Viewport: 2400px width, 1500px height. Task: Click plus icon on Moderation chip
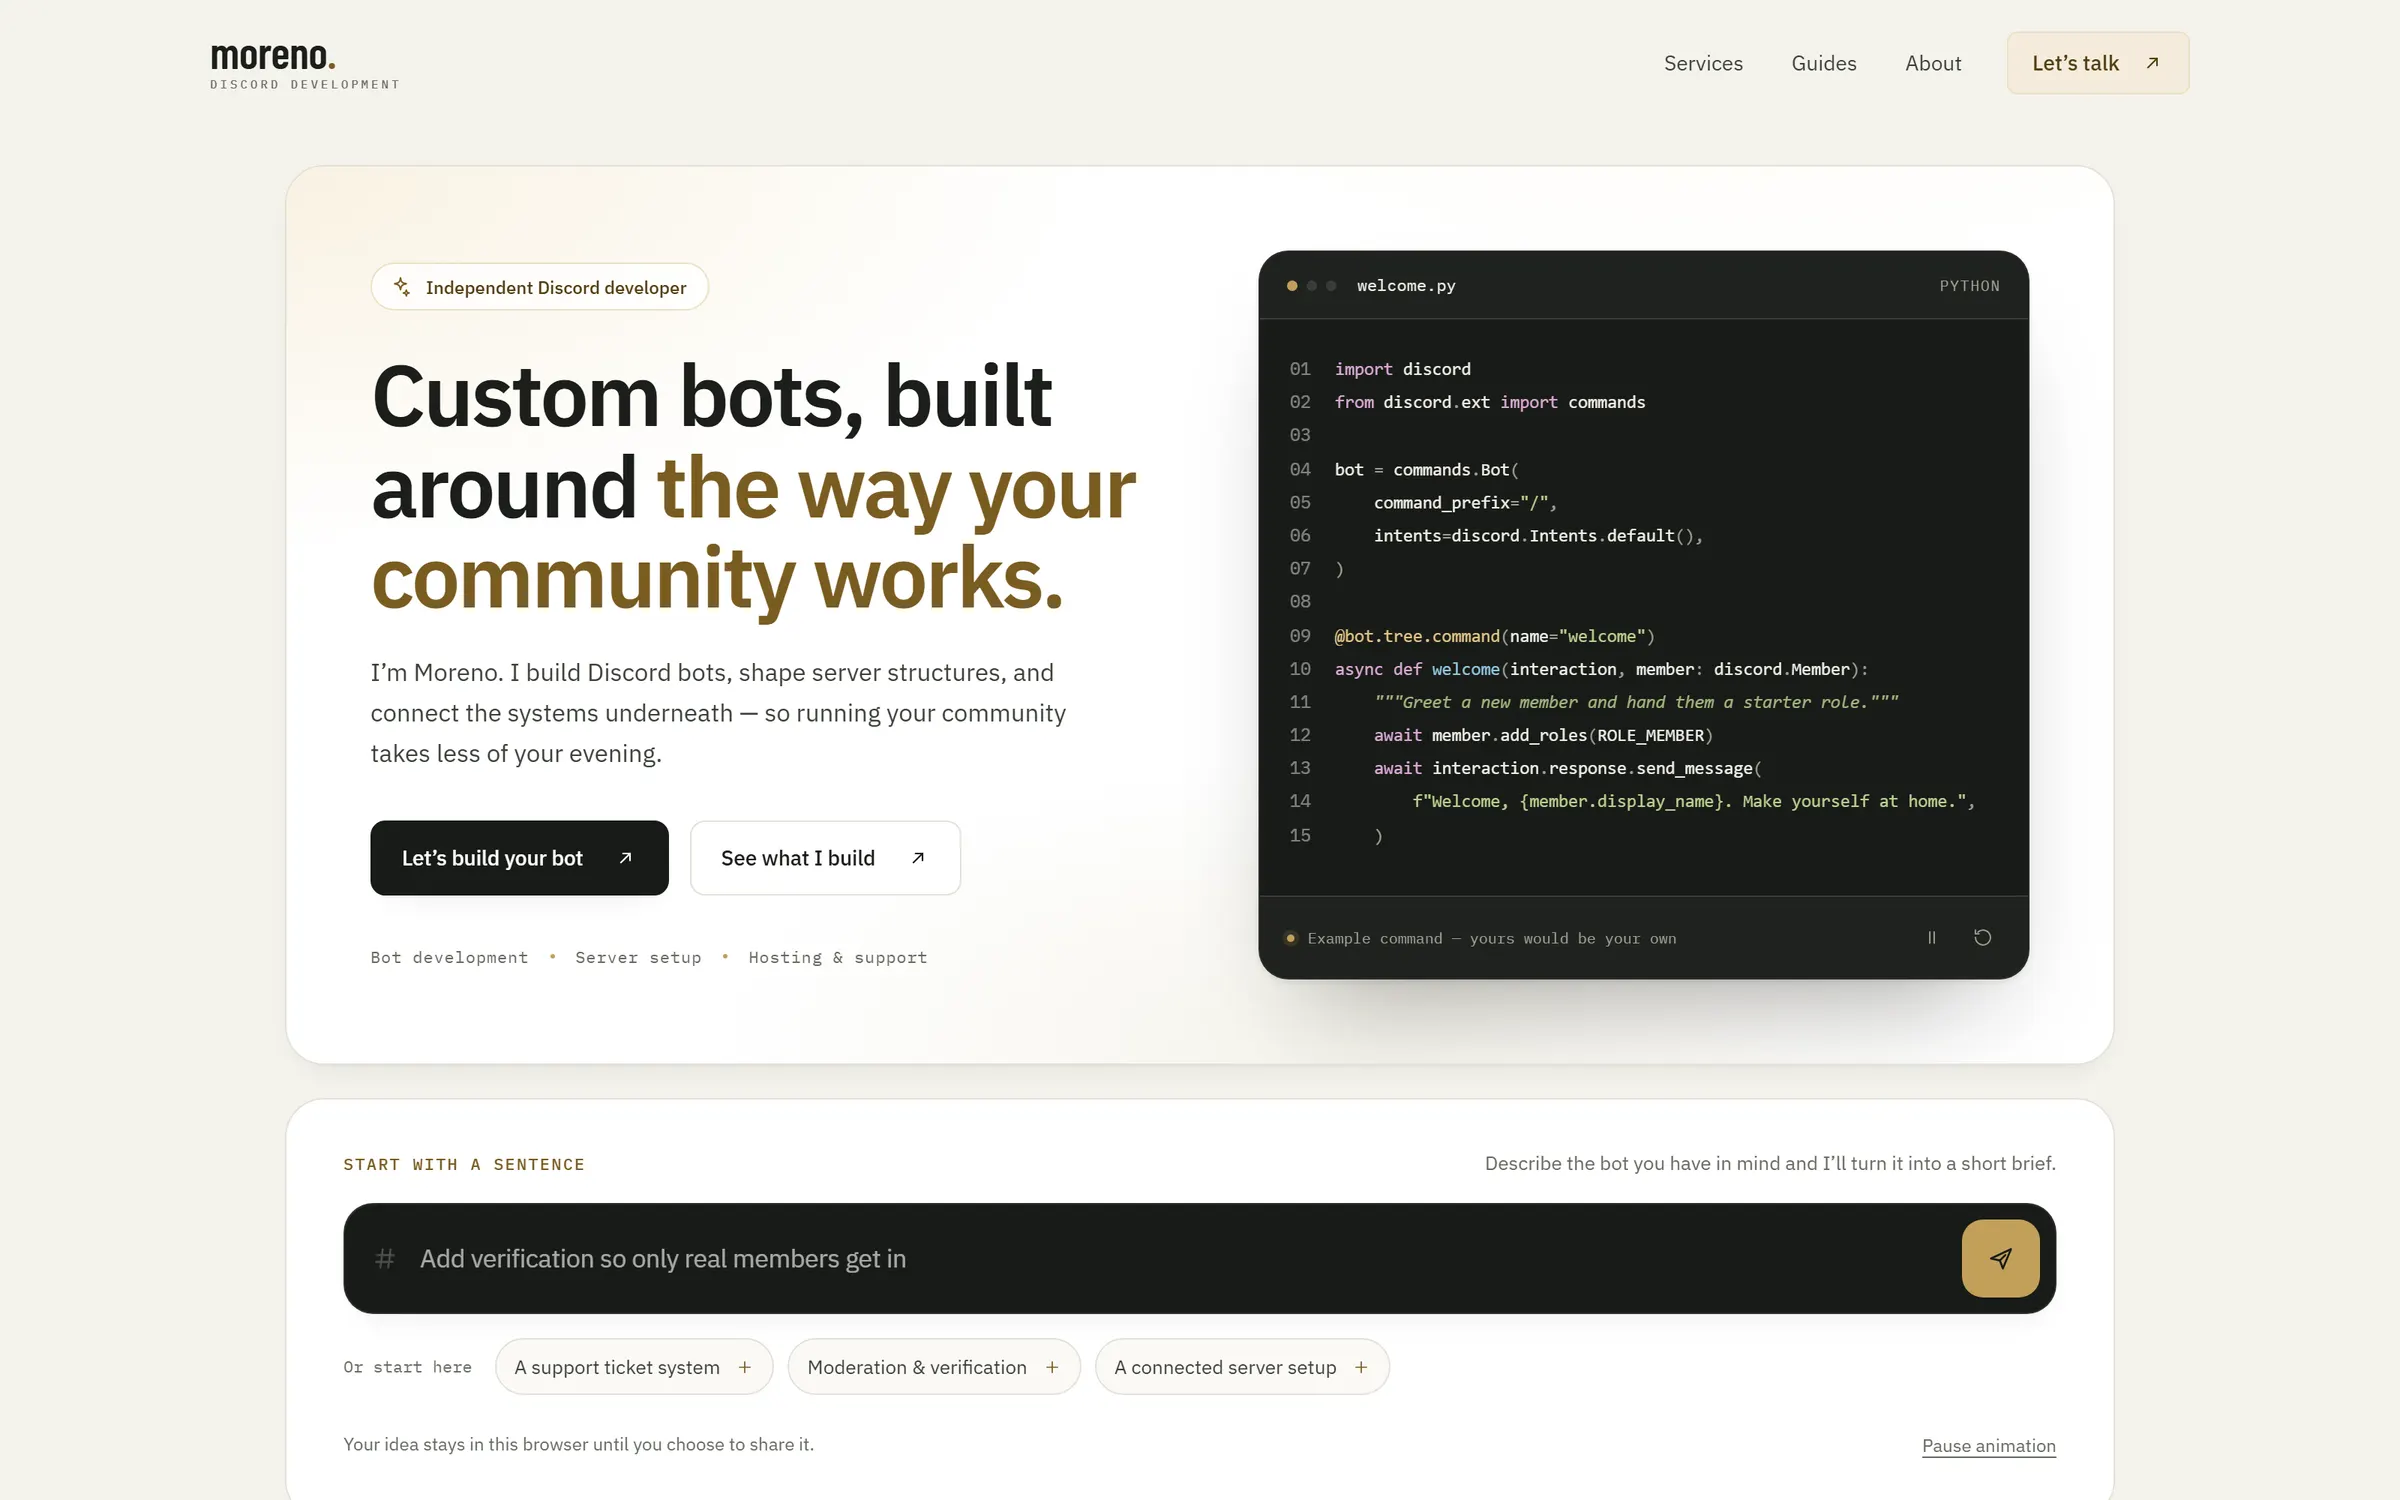pos(1052,1367)
